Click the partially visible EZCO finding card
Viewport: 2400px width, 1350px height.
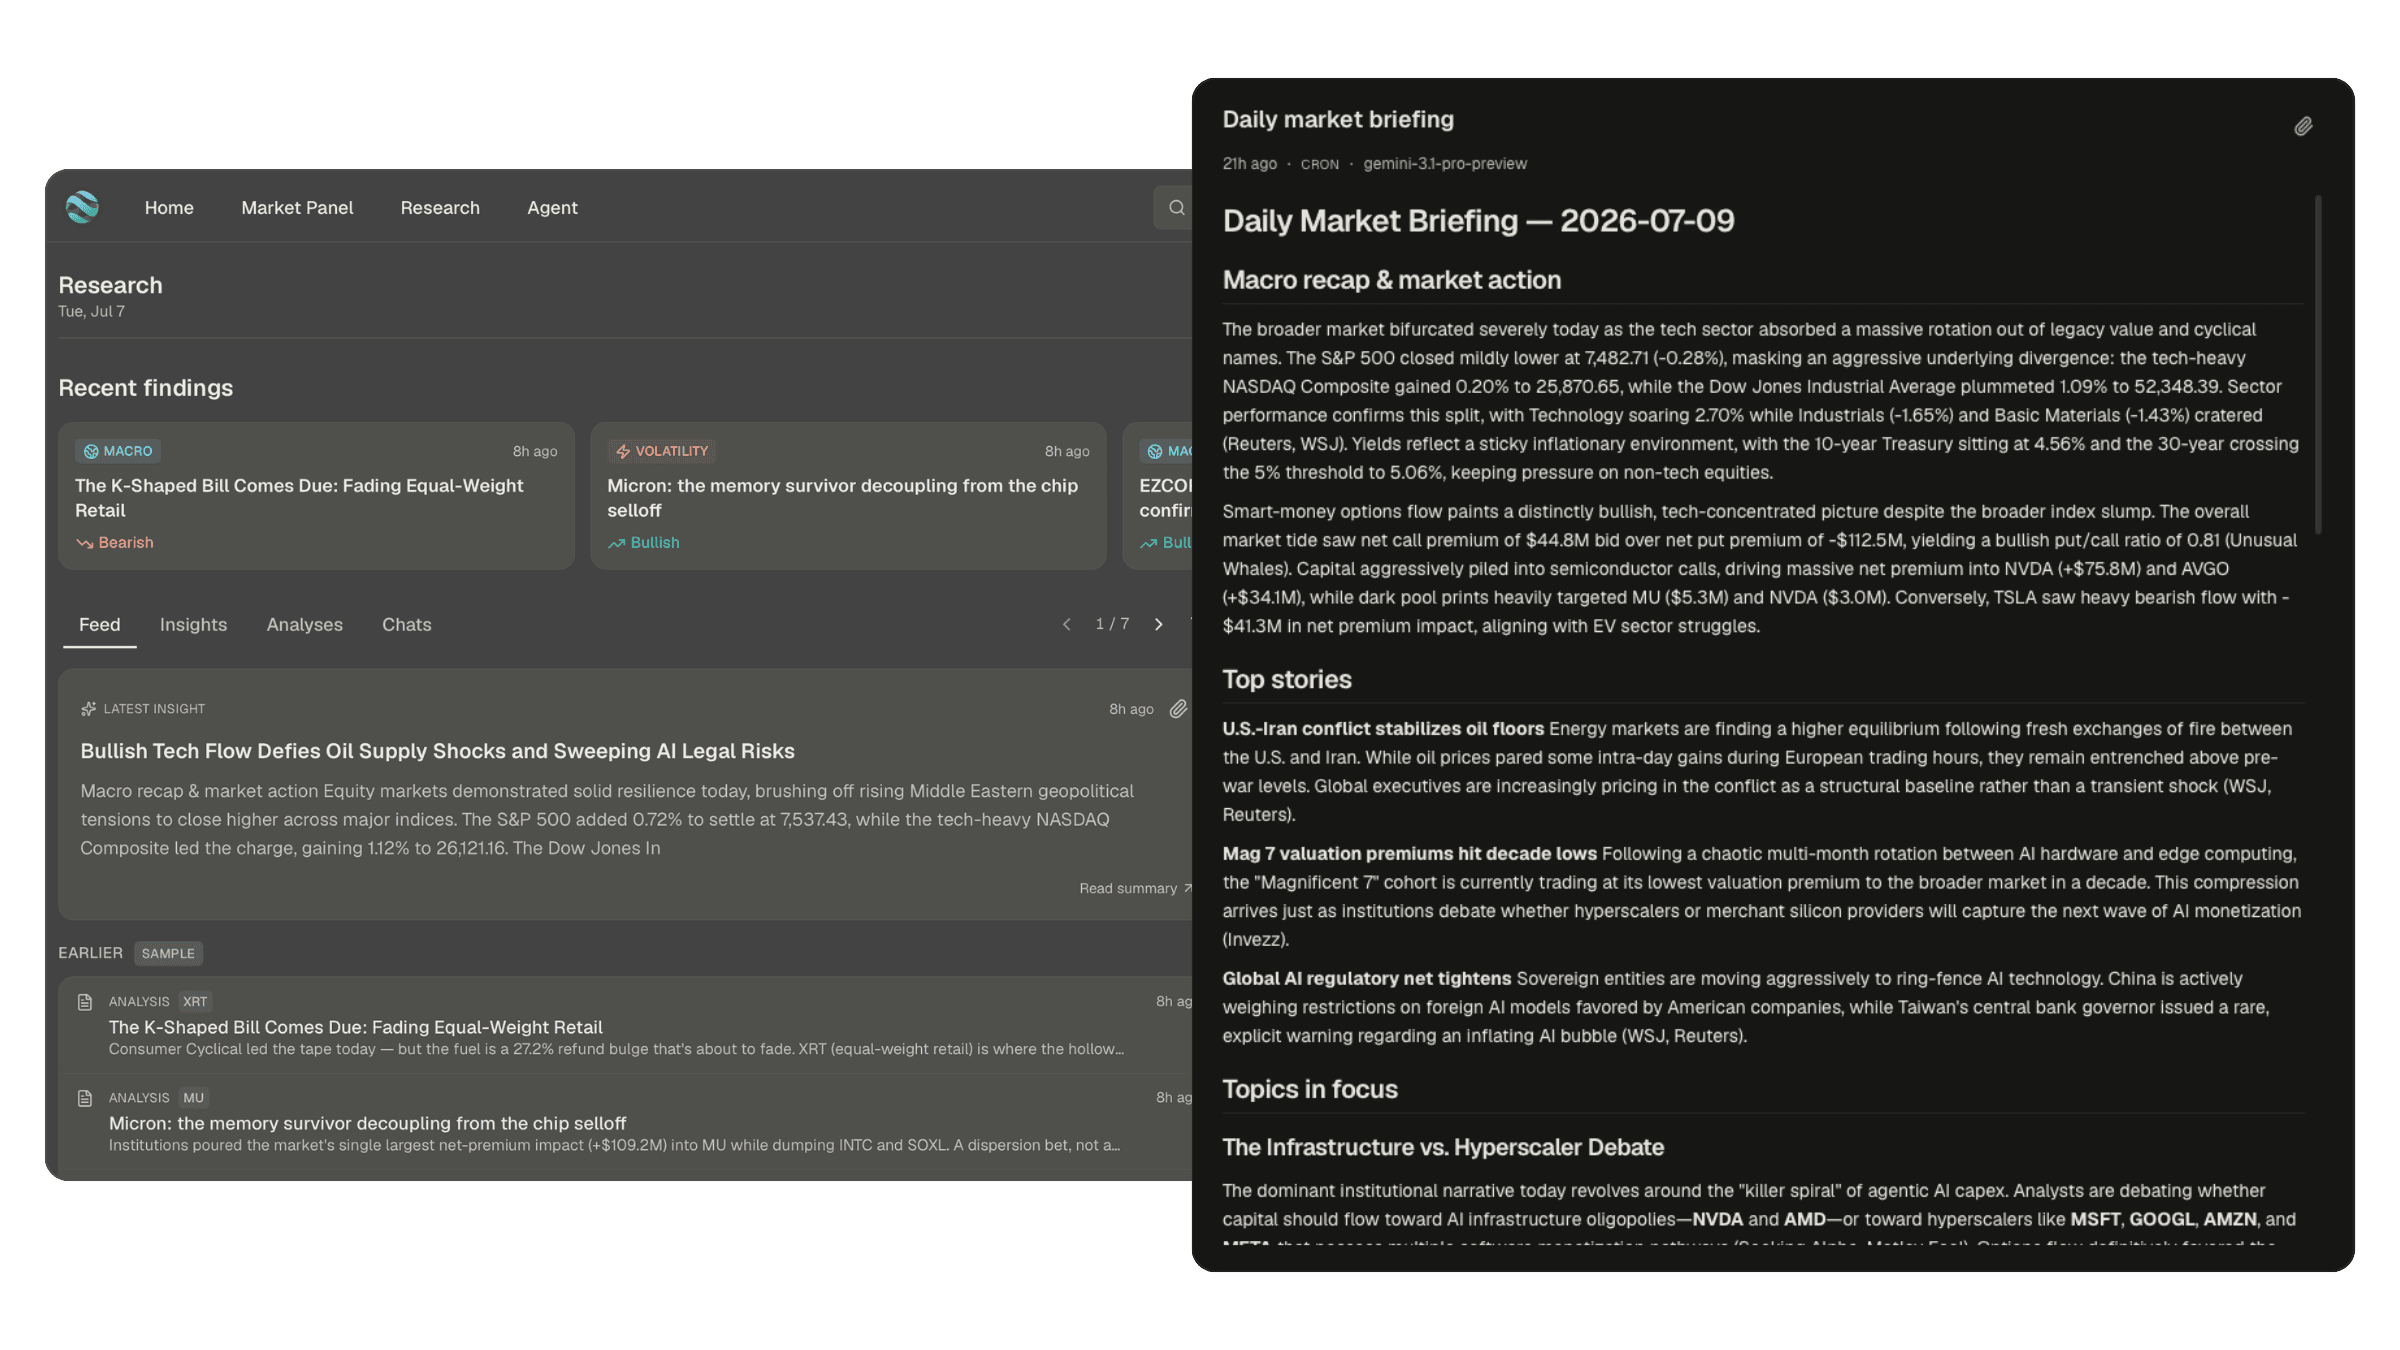(x=1158, y=496)
